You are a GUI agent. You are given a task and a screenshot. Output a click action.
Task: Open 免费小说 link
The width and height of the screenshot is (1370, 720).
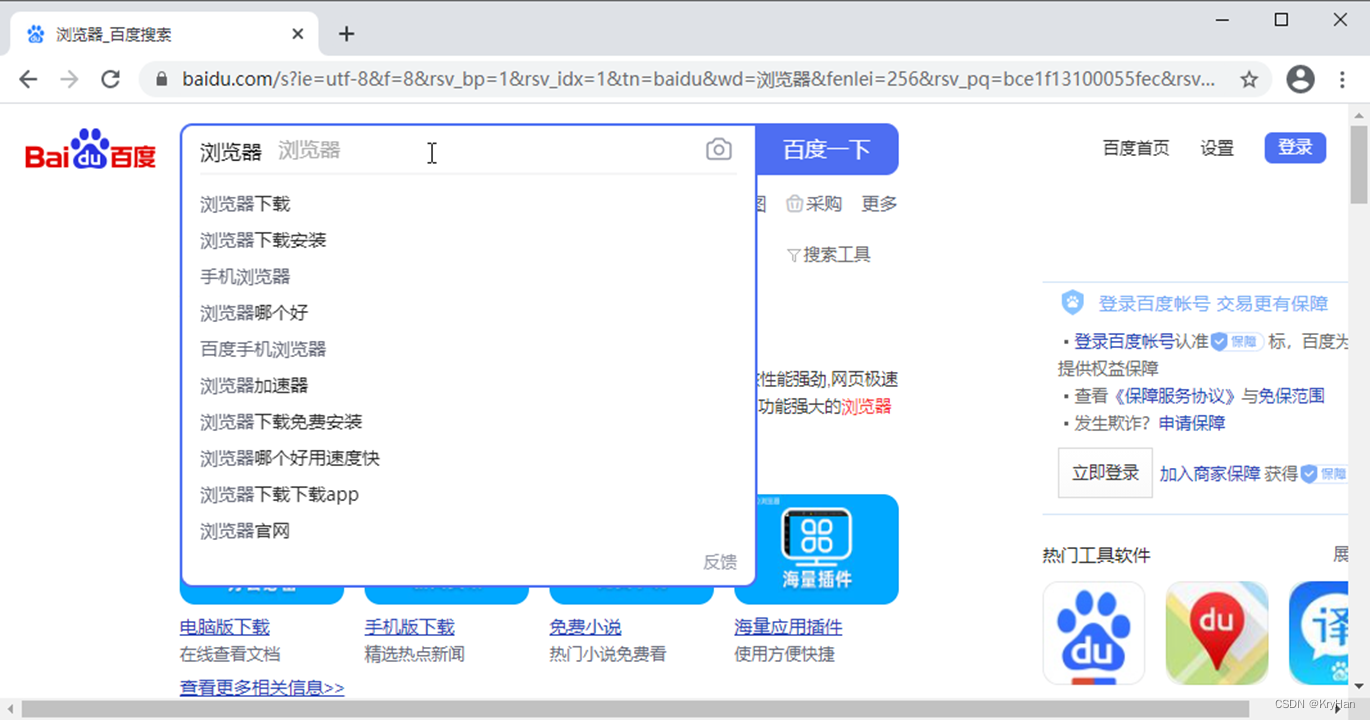[x=585, y=627]
